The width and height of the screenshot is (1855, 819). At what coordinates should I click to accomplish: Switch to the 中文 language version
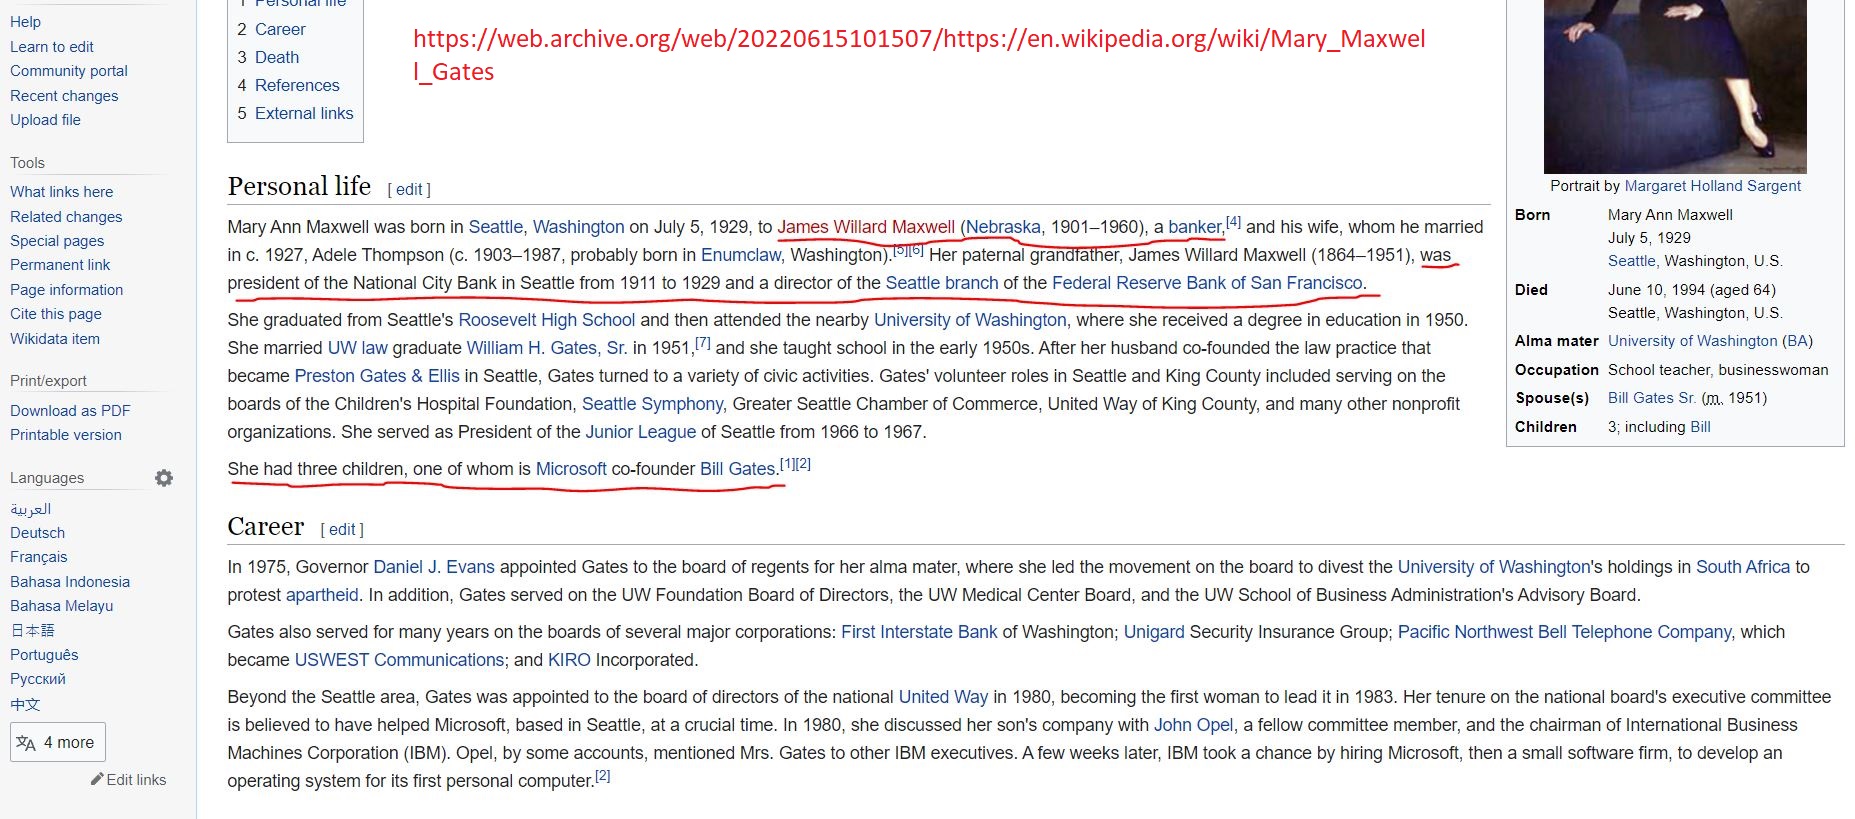point(25,704)
